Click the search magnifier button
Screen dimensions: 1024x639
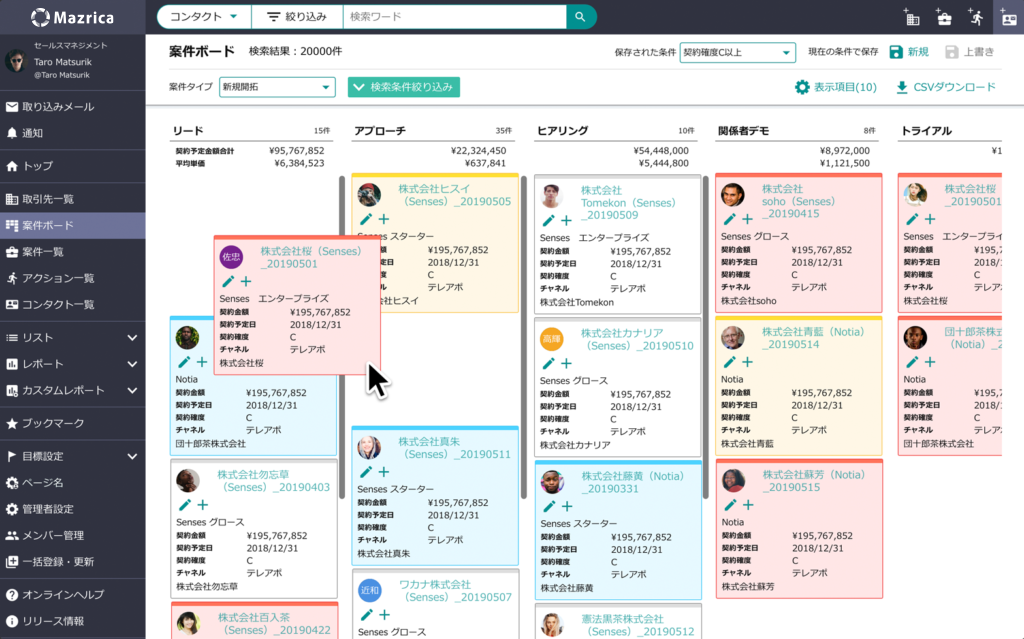pyautogui.click(x=580, y=17)
